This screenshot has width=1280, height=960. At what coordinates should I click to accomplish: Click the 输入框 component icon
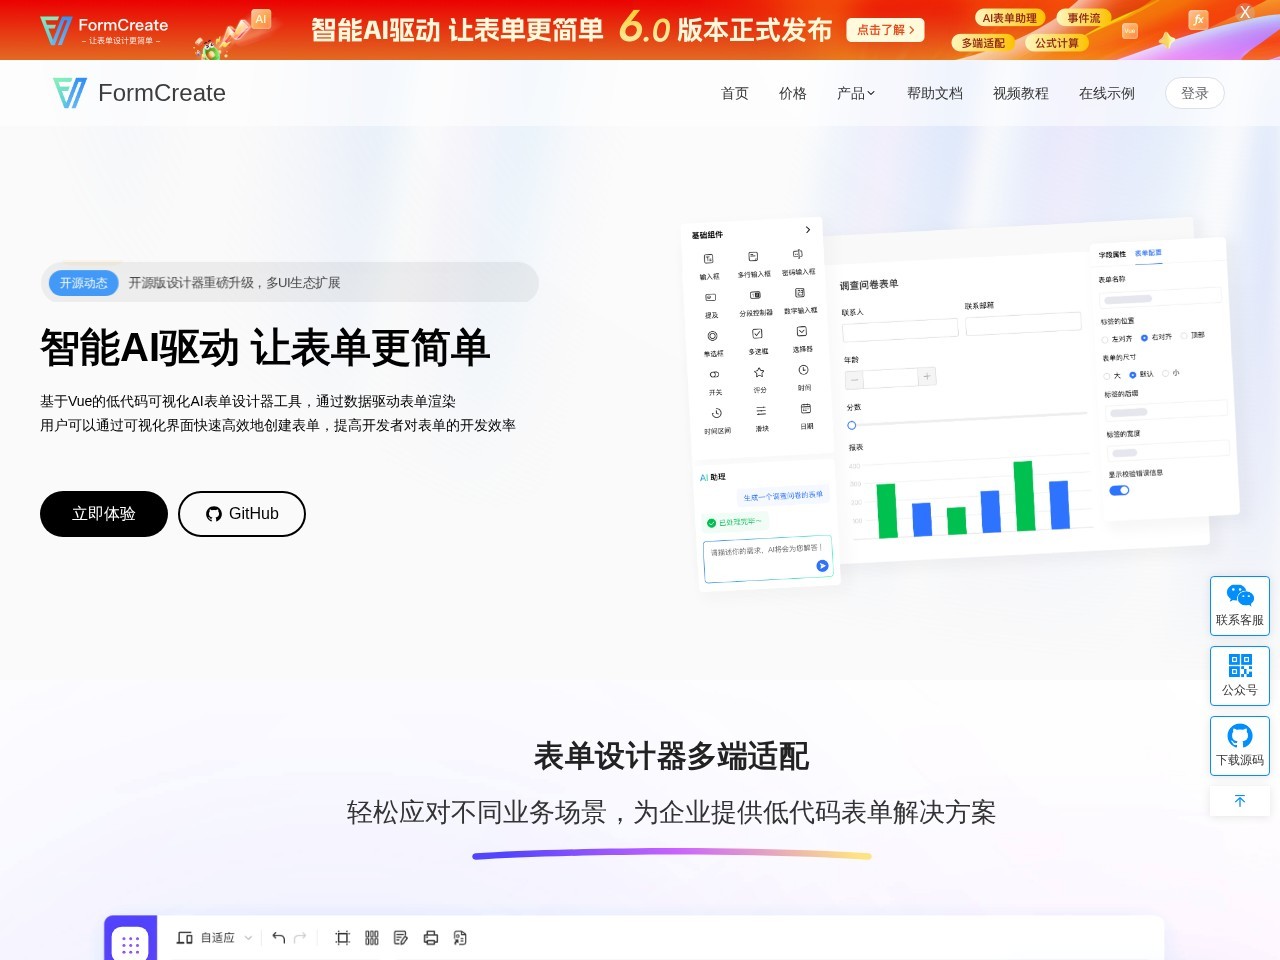(709, 259)
